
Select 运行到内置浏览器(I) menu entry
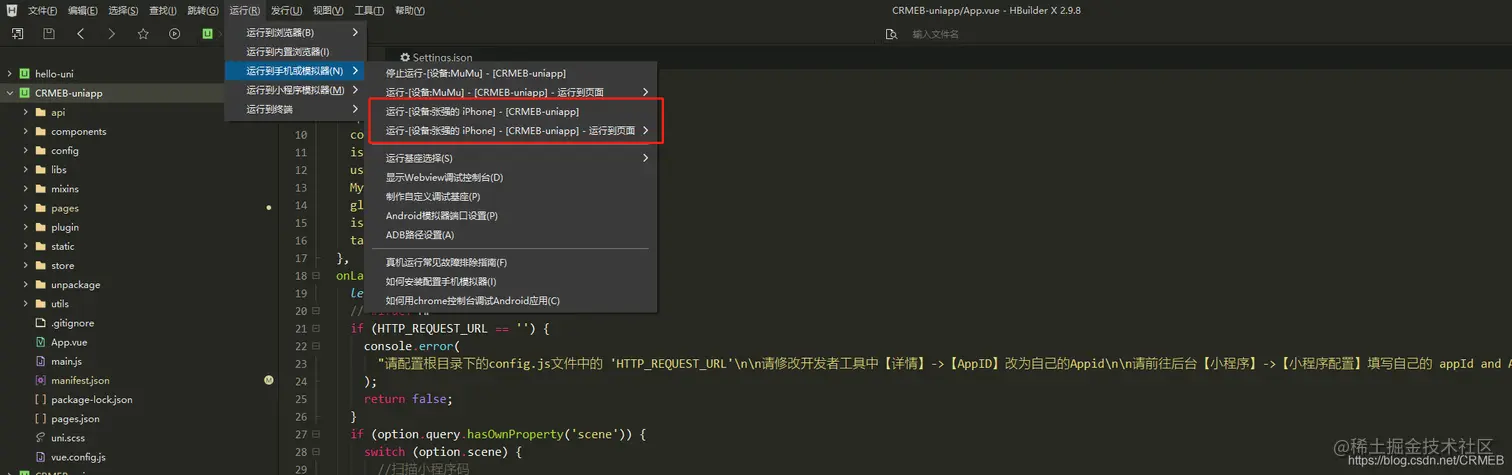click(295, 51)
